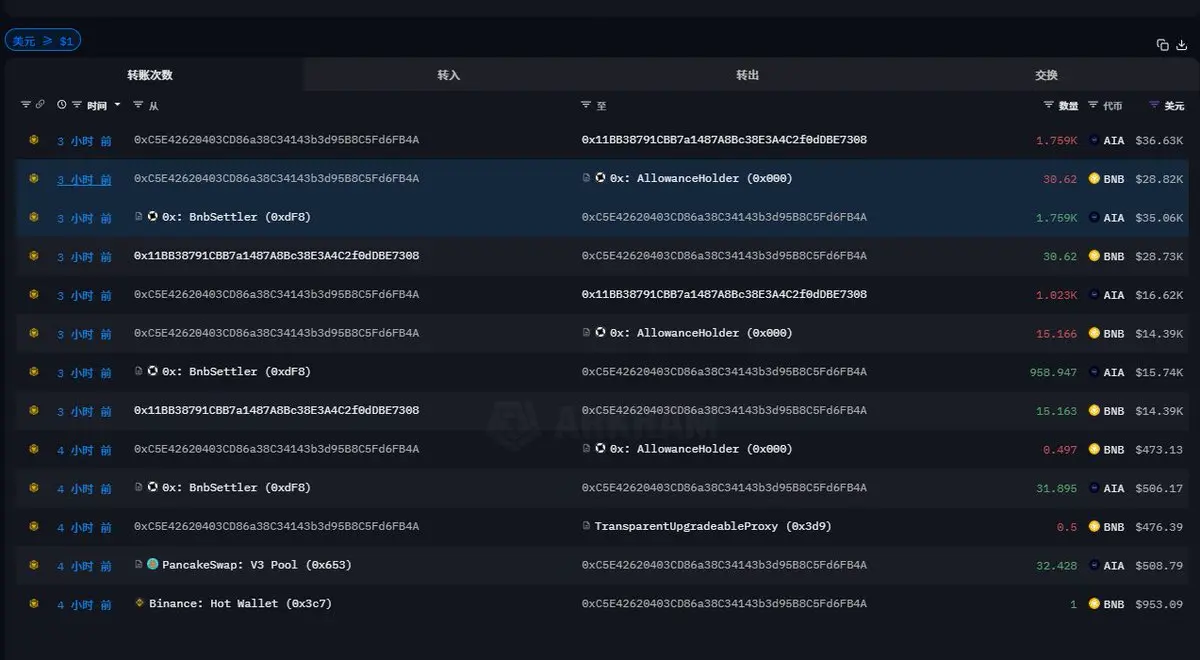
Task: Open Binance: Hot Wallet (0x3c7) entity
Action: coord(241,604)
